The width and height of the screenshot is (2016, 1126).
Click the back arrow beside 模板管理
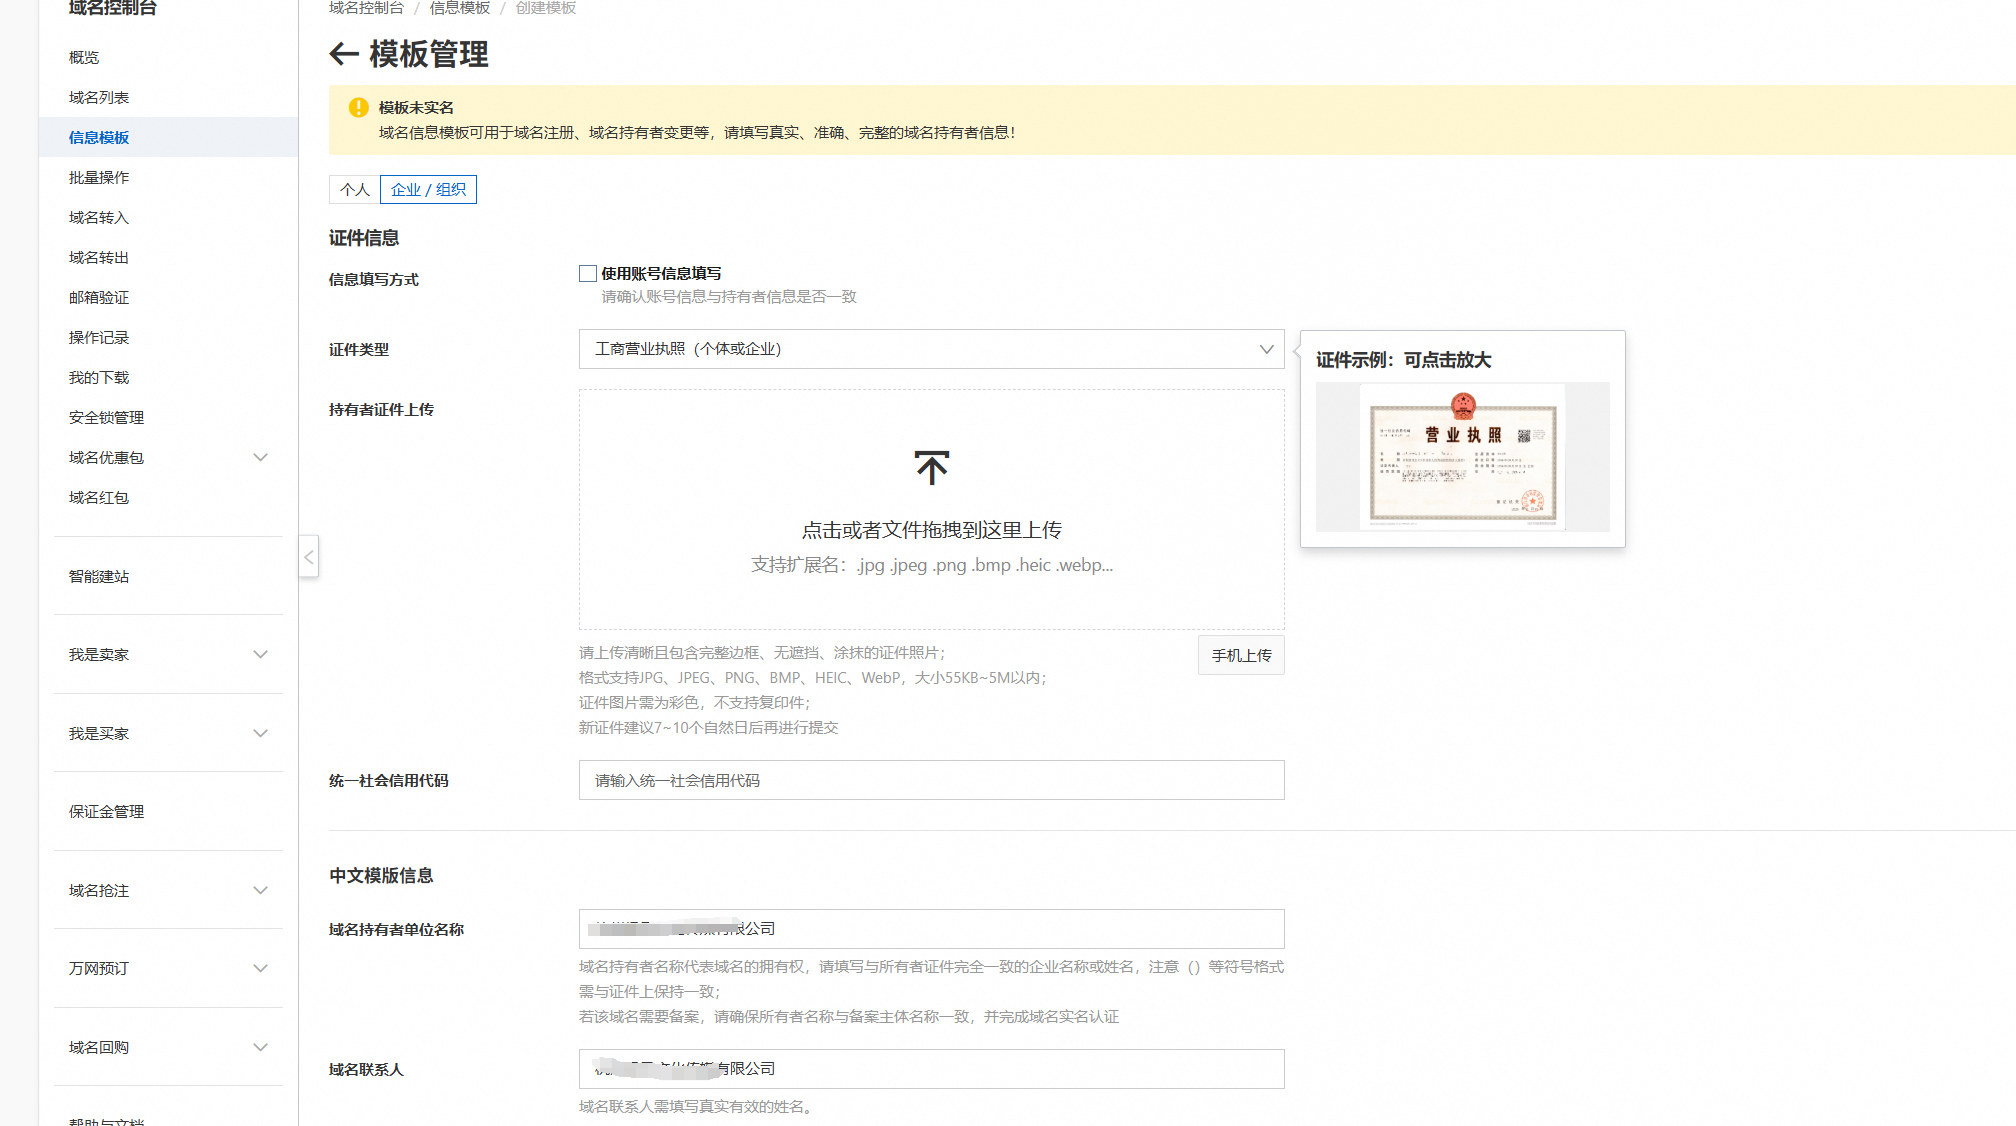344,54
